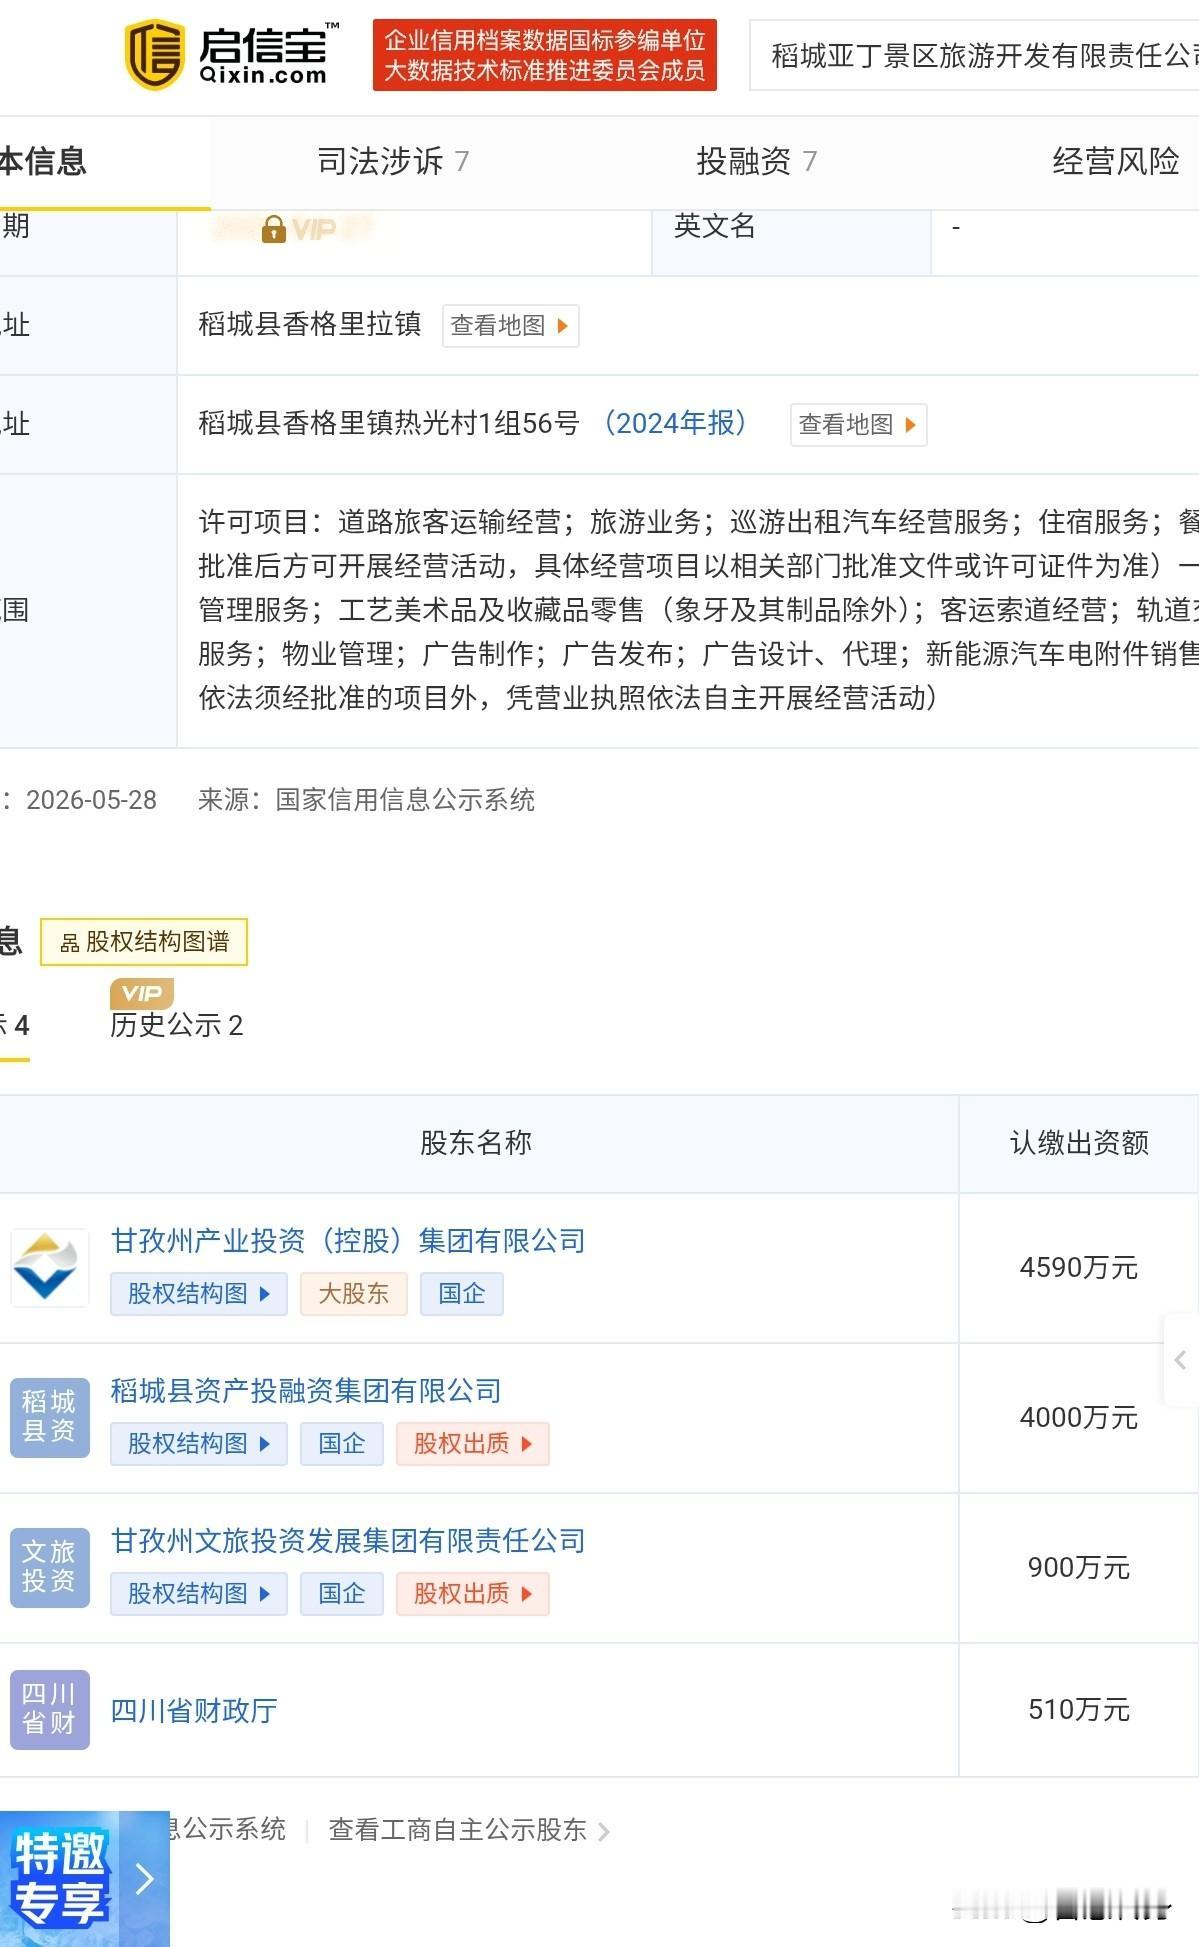Open 甘孜州文旅投资发展集团有限责任公司 link
Screen dimensions: 1199x1947
pyautogui.click(x=348, y=1541)
